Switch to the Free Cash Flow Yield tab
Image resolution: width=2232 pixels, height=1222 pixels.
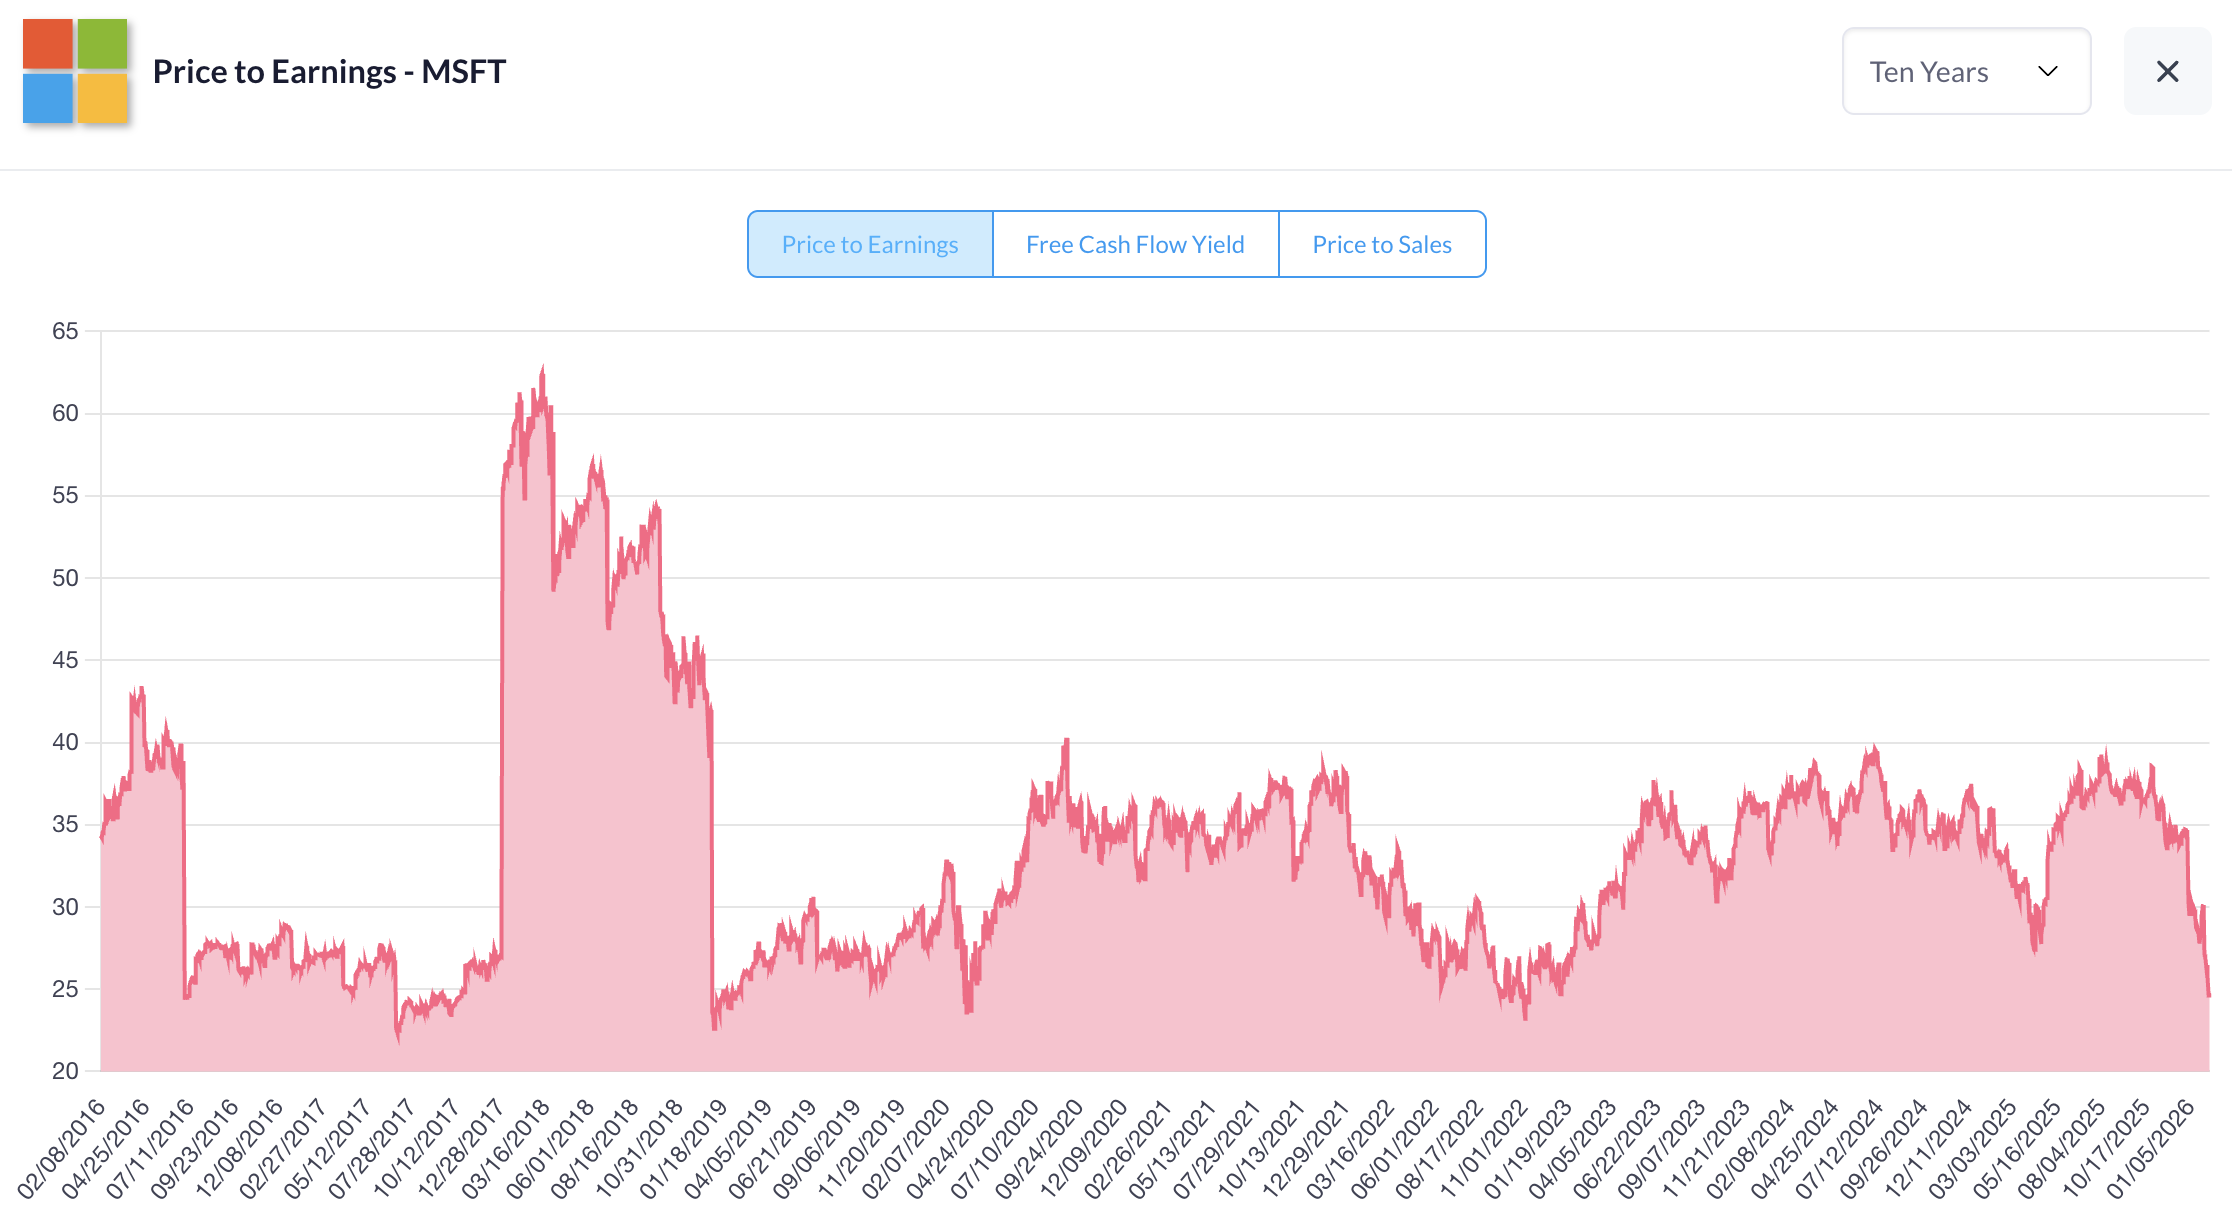coord(1135,244)
